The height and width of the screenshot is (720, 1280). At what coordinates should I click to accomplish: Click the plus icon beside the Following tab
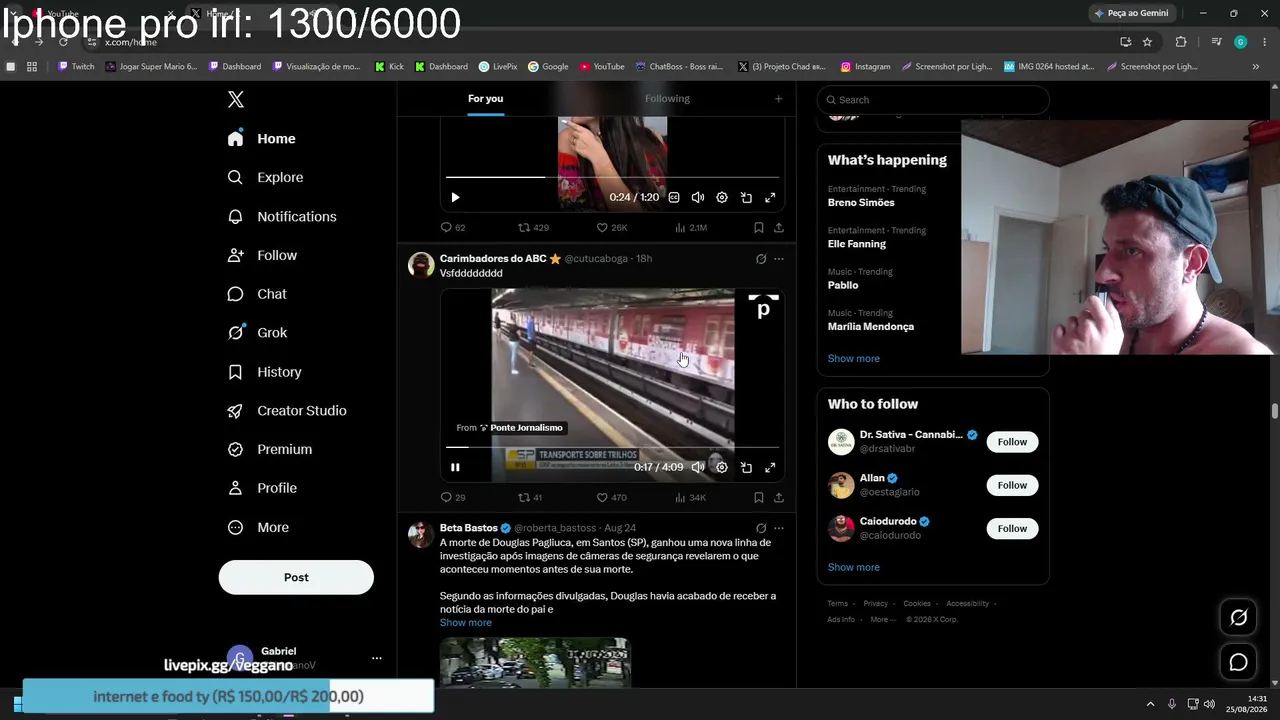click(778, 98)
